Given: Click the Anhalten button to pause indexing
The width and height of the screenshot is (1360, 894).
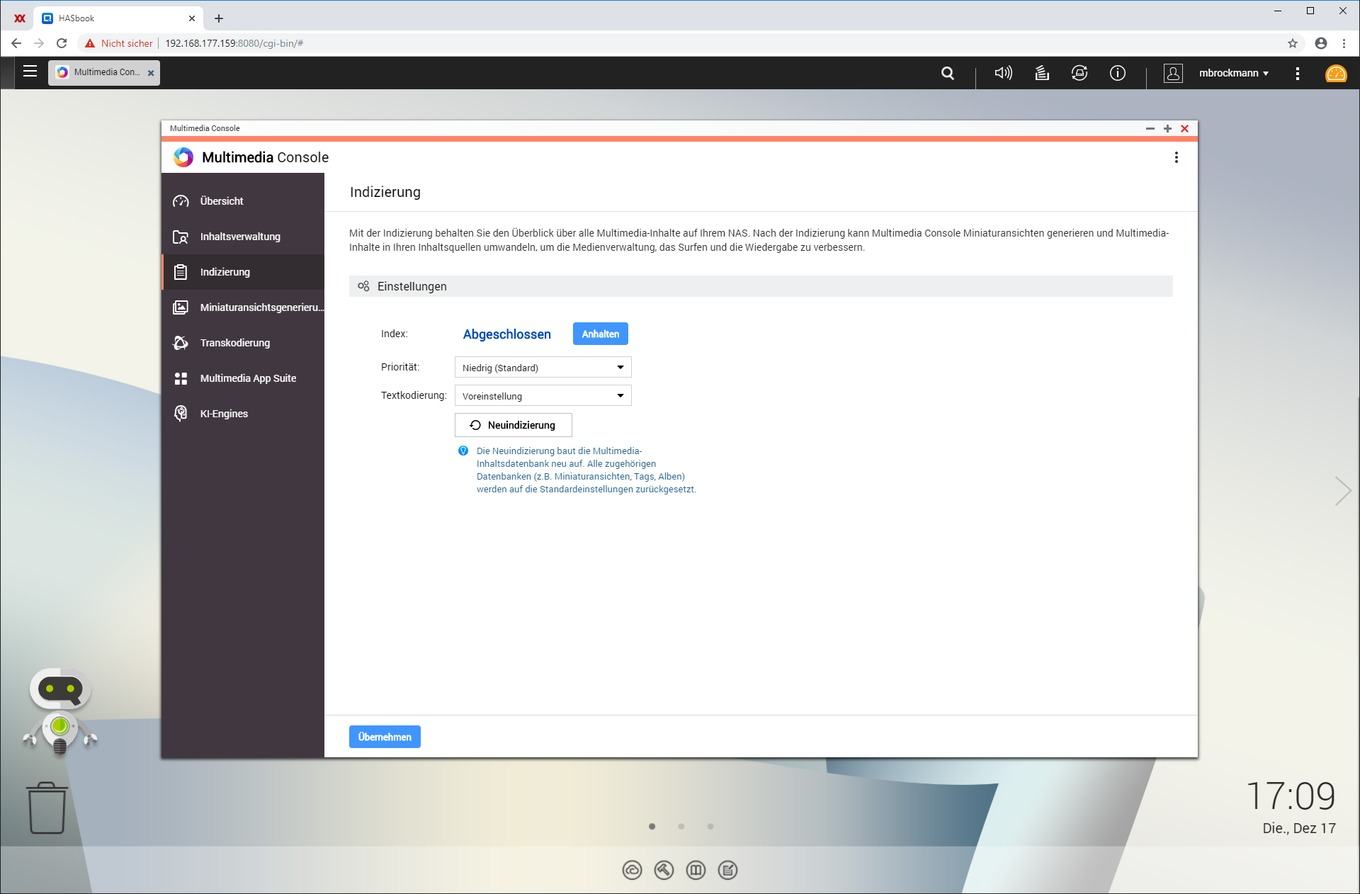Looking at the screenshot, I should point(600,334).
